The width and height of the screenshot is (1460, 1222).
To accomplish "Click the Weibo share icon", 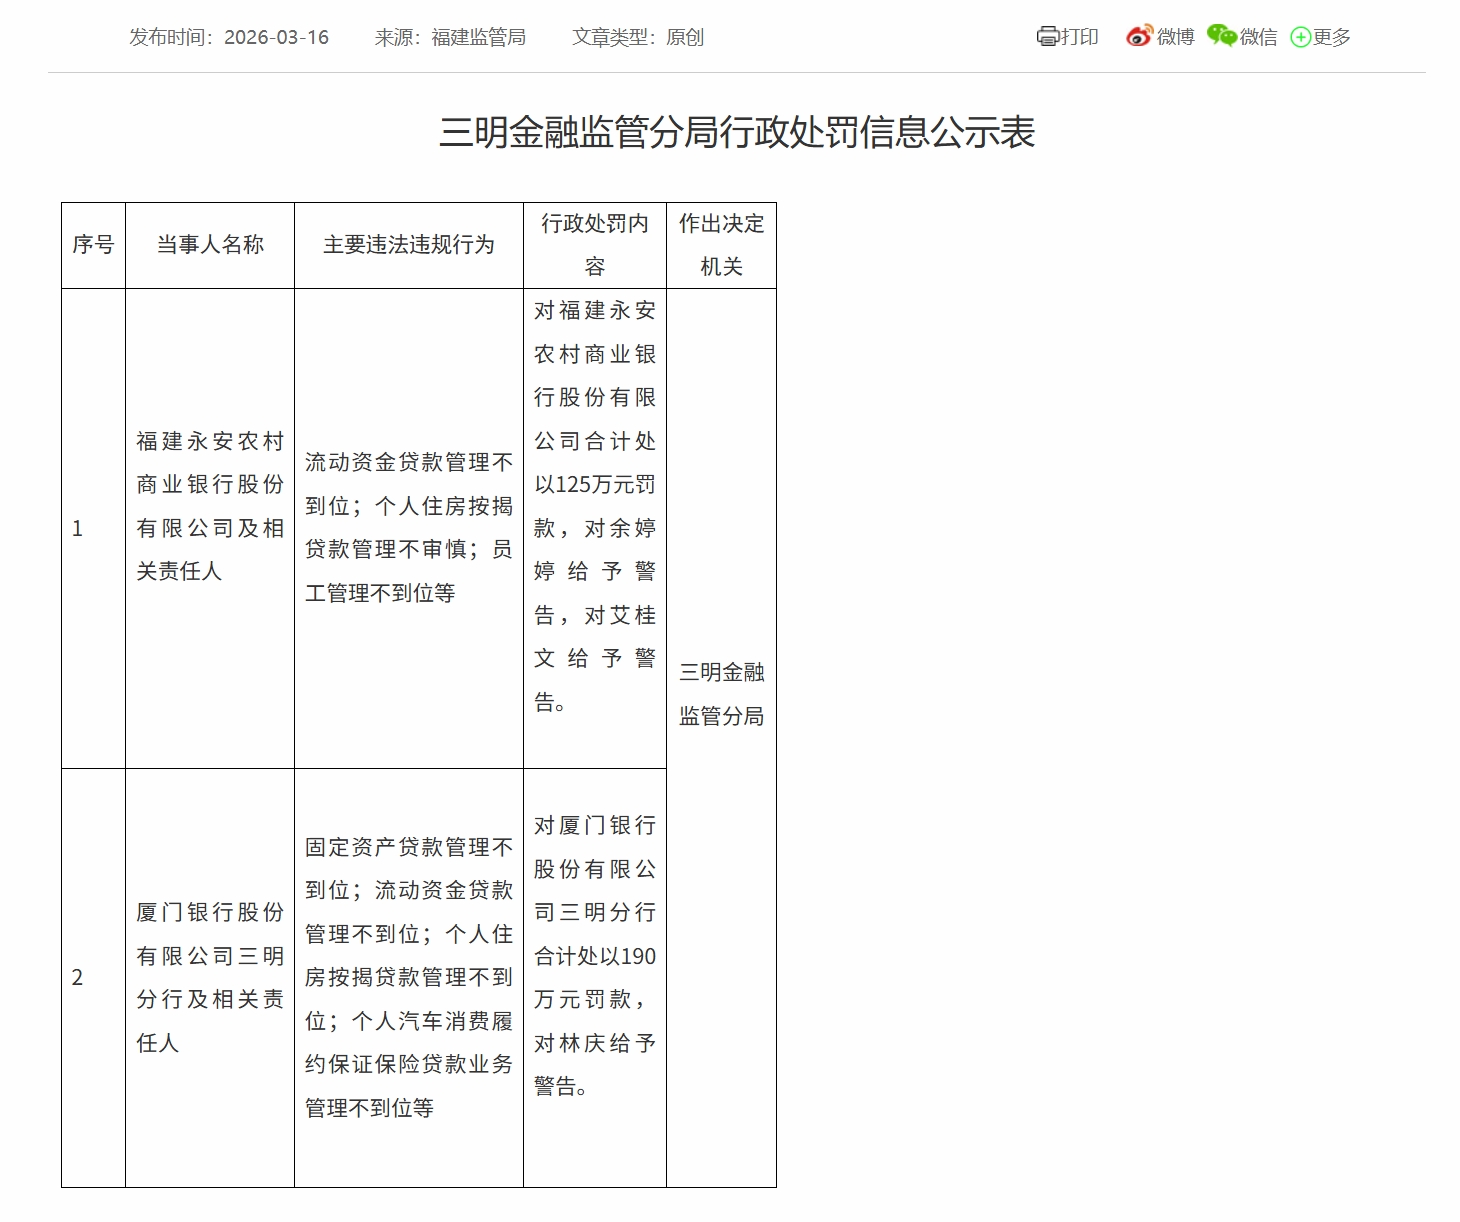I will point(1139,36).
